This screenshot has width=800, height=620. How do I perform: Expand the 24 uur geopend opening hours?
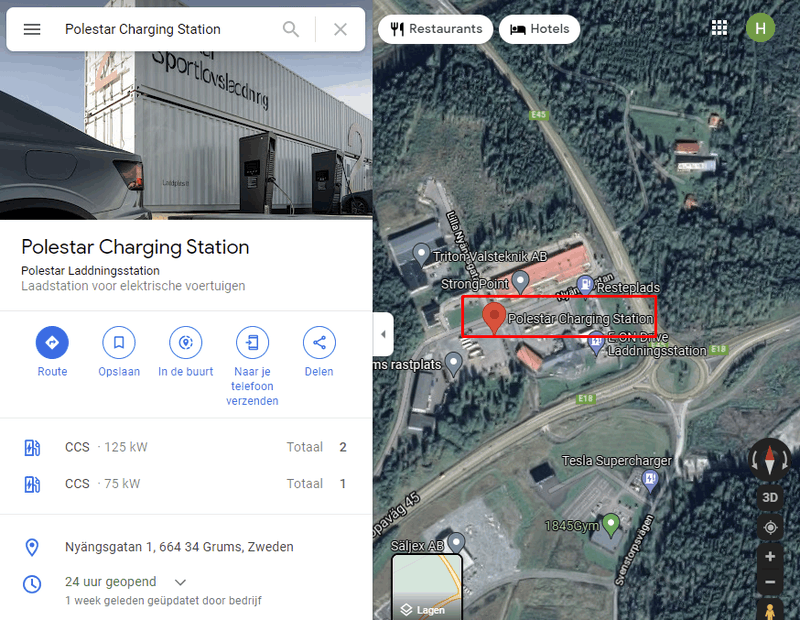coord(181,582)
